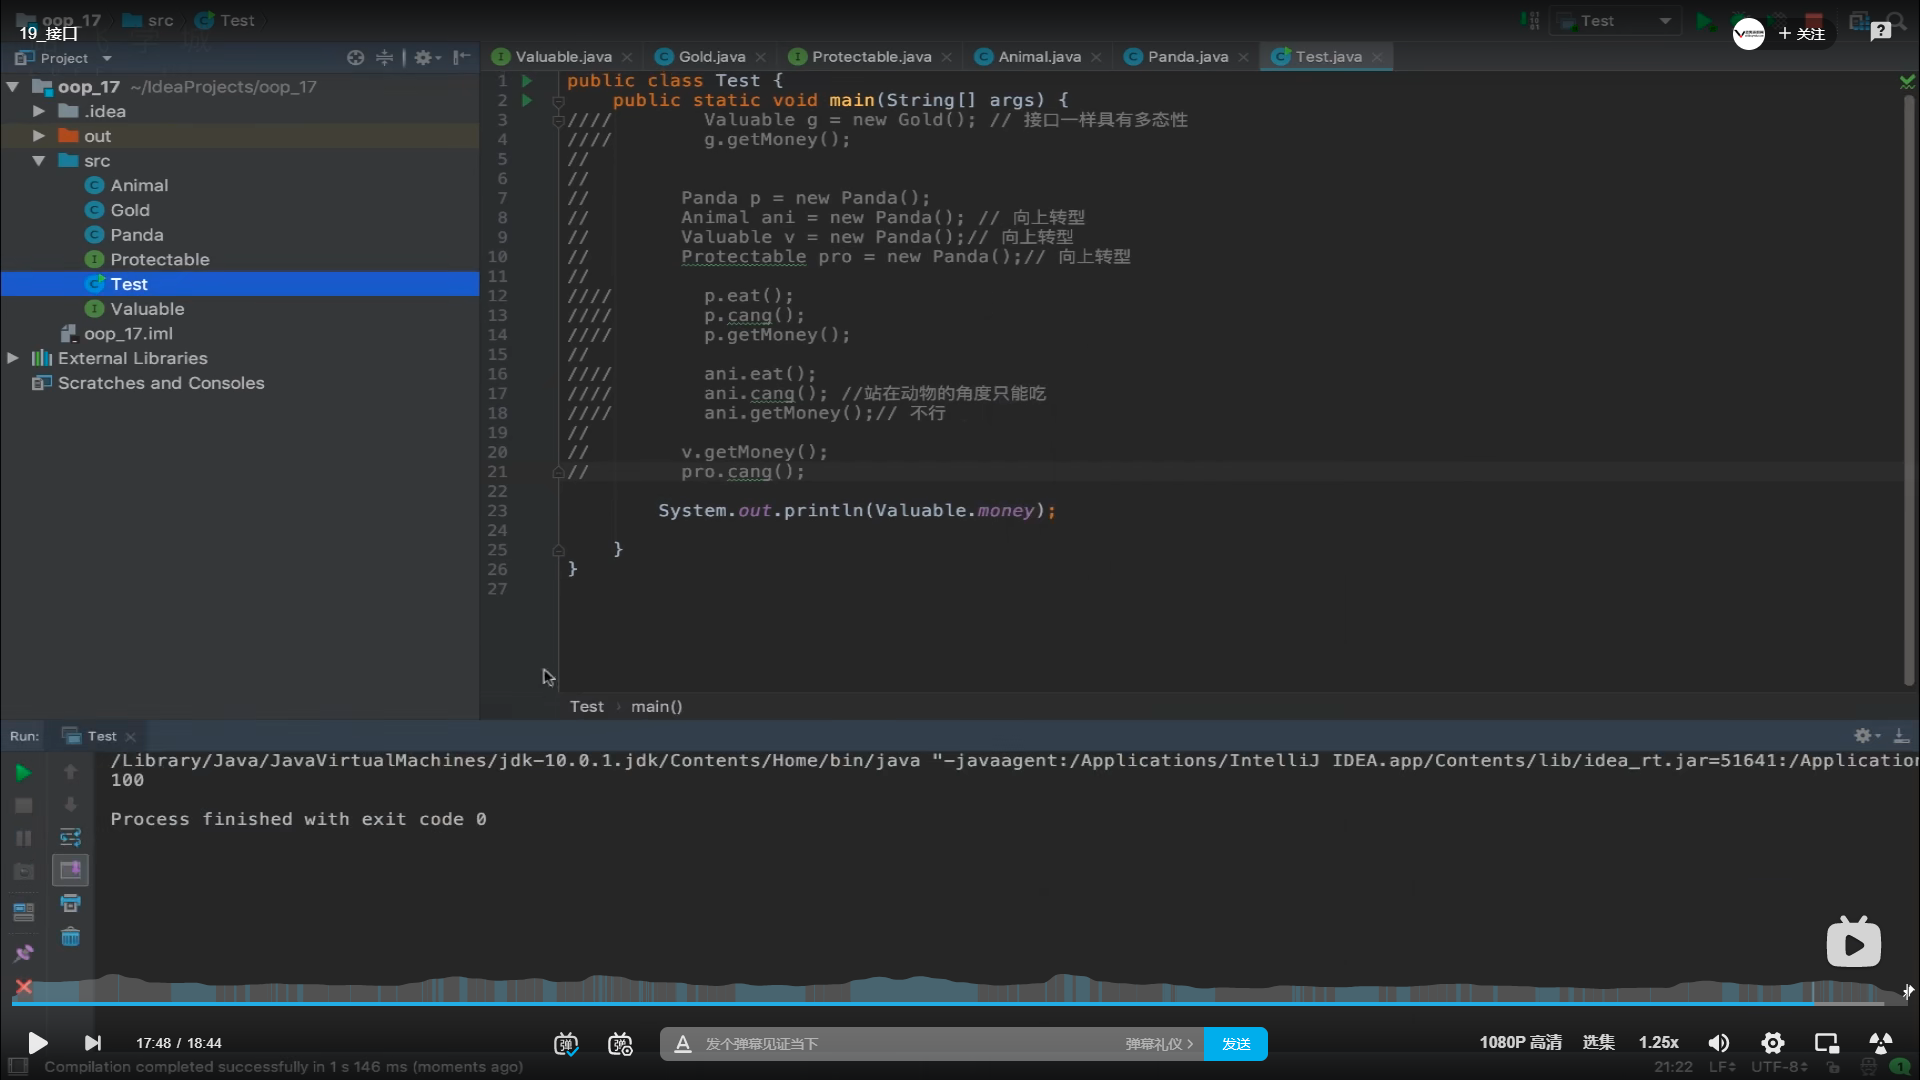Click the 关注 follow button

pos(1802,34)
